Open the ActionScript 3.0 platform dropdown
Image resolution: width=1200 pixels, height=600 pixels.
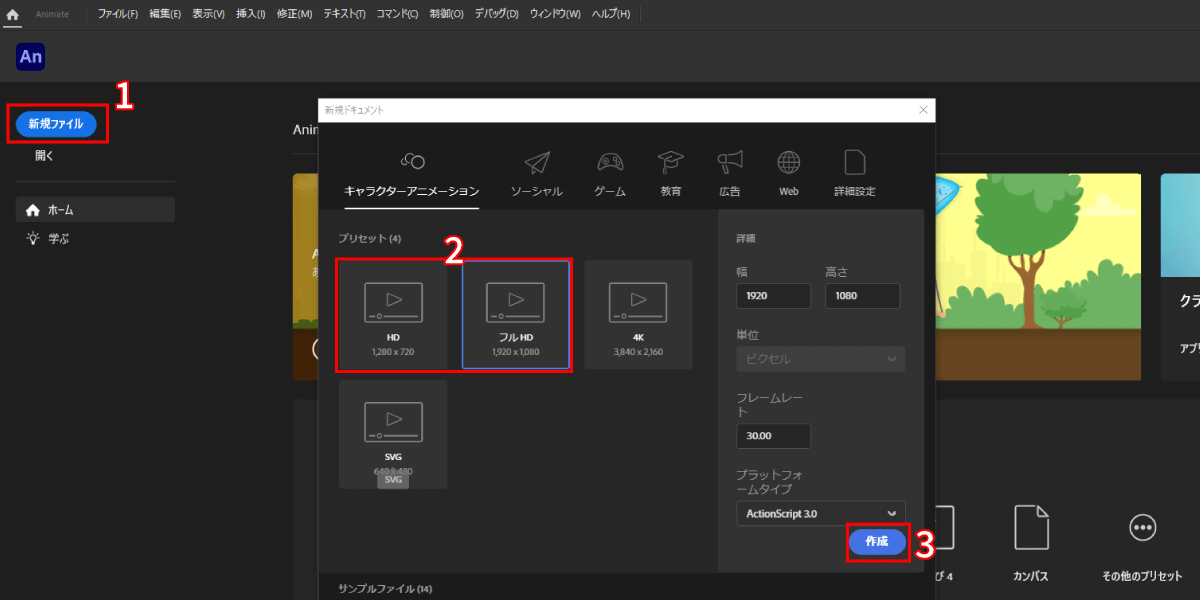(x=821, y=514)
